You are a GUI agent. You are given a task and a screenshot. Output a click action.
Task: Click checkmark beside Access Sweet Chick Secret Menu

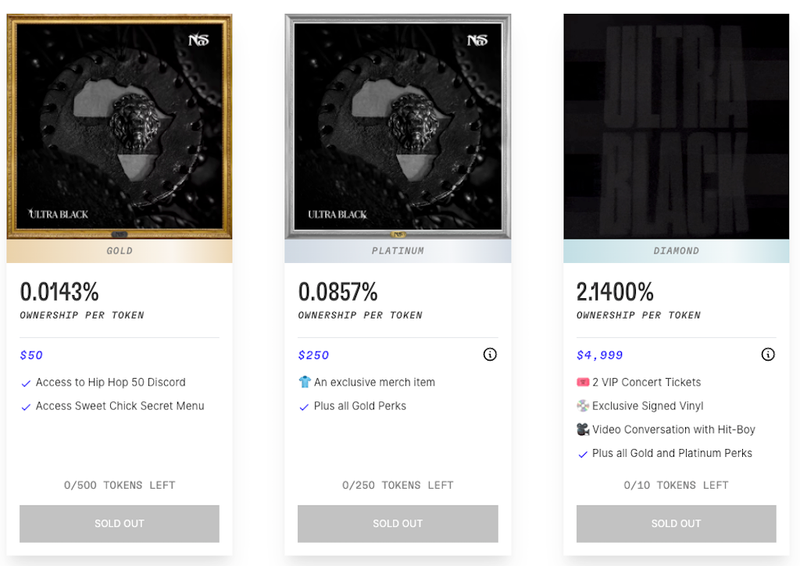click(x=26, y=407)
